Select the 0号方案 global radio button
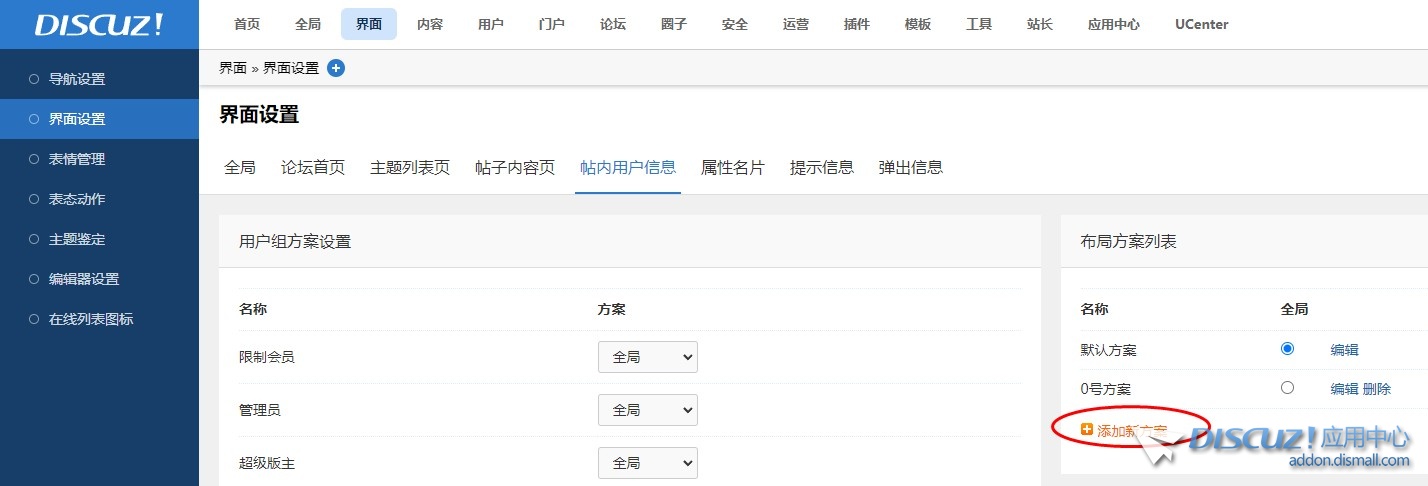Image resolution: width=1428 pixels, height=486 pixels. pos(1287,388)
